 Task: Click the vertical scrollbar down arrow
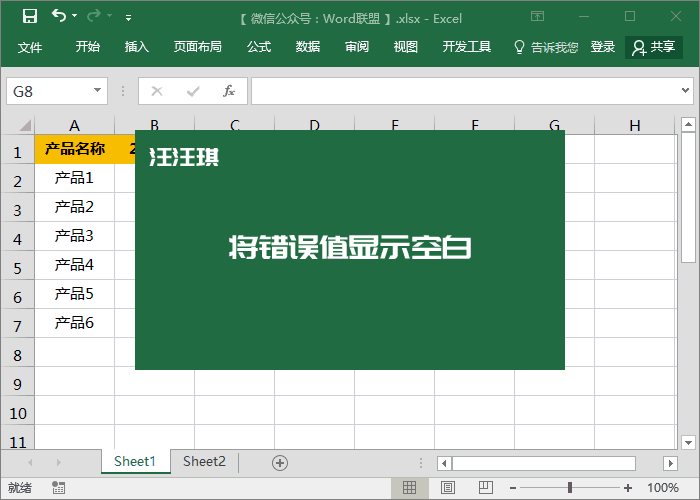click(688, 442)
